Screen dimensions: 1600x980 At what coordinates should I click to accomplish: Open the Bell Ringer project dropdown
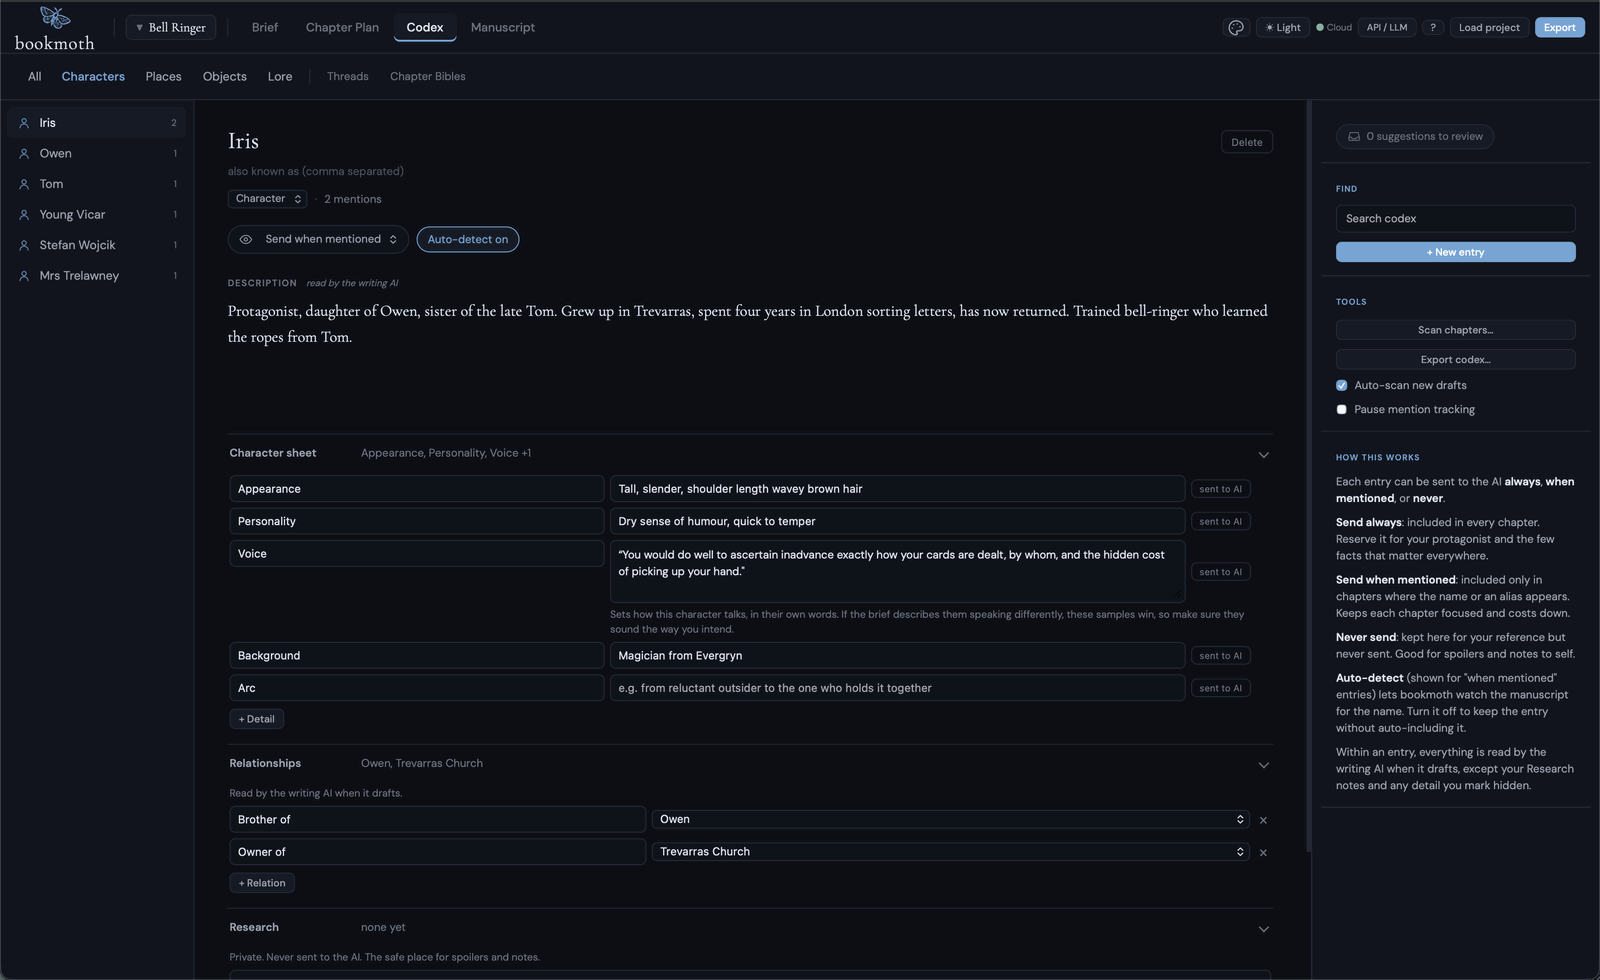(x=171, y=28)
